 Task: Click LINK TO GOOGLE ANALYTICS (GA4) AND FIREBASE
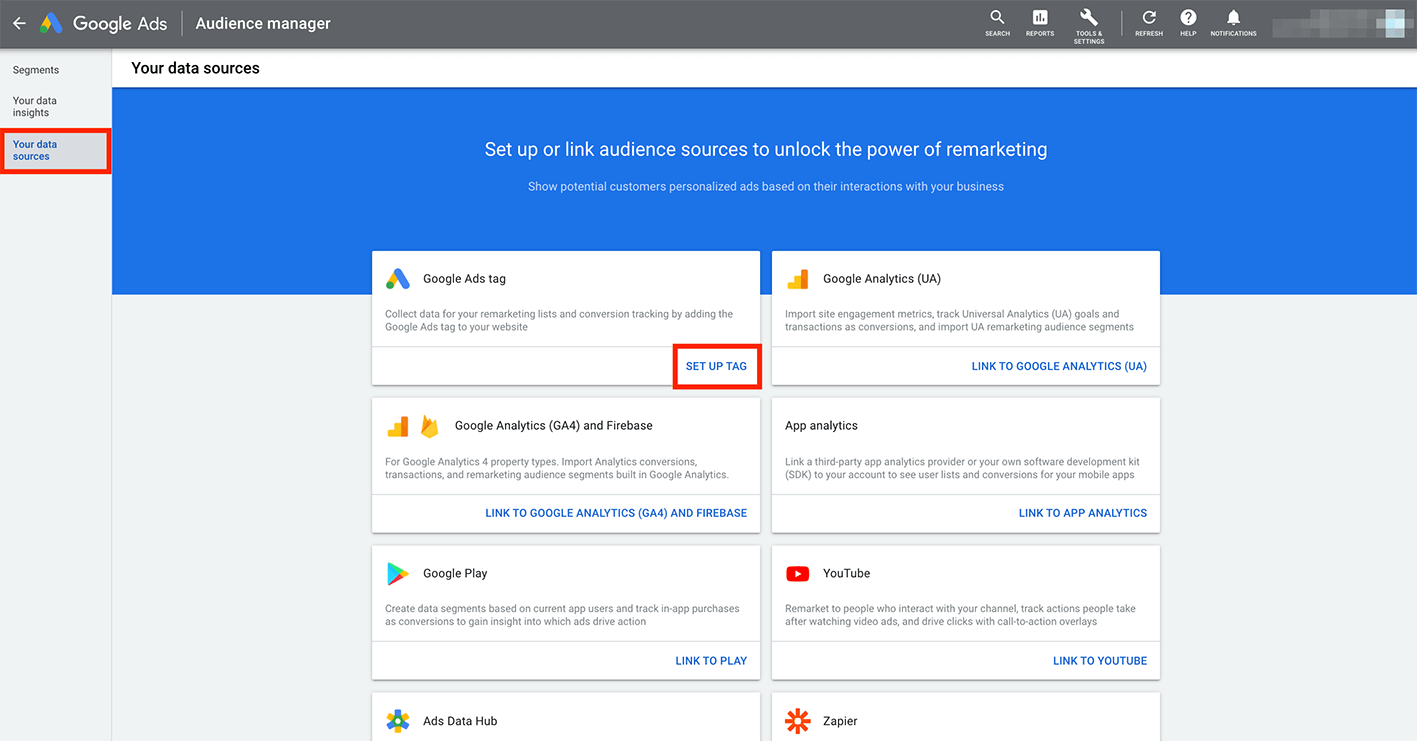tap(616, 513)
